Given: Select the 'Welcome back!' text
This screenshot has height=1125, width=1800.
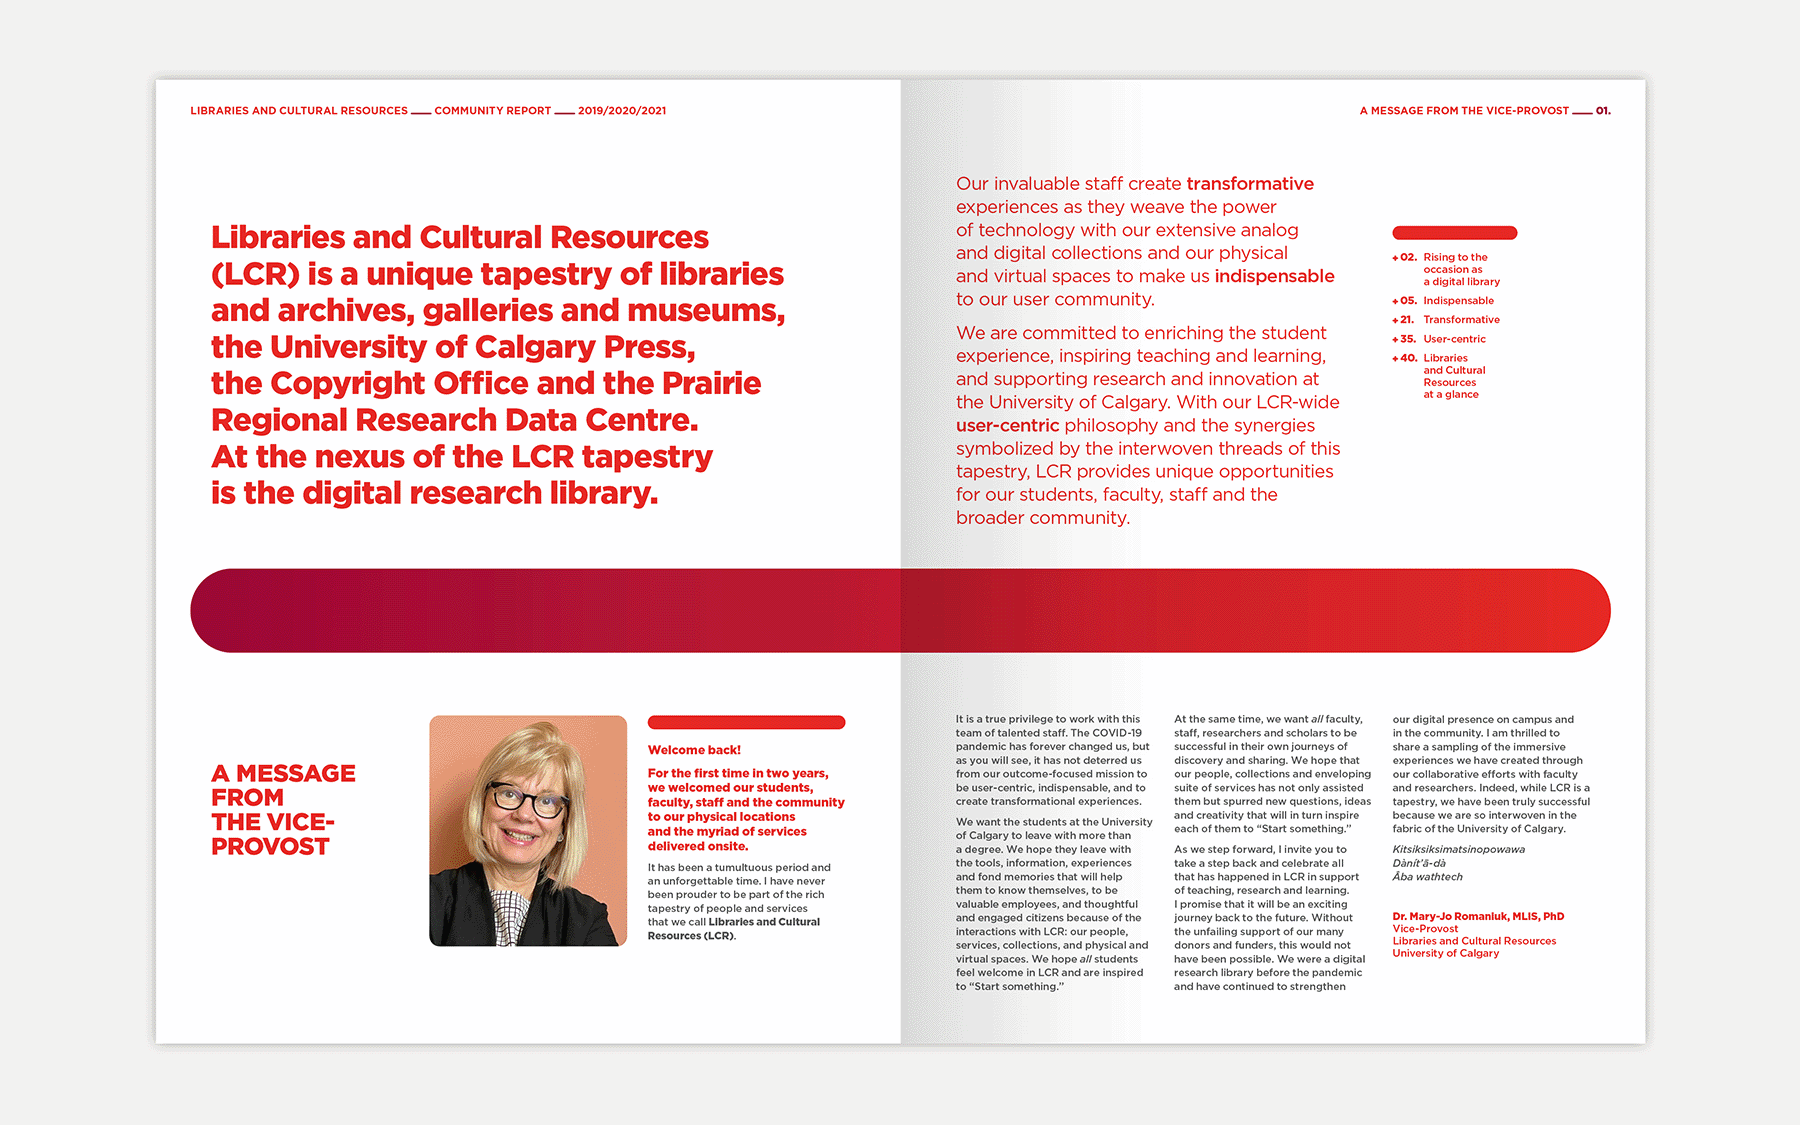Looking at the screenshot, I should click(x=694, y=750).
